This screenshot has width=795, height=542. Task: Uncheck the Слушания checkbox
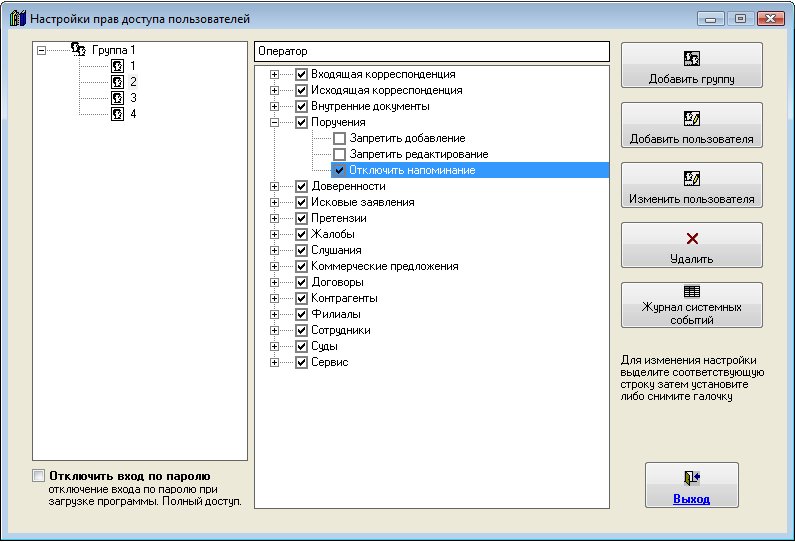point(302,250)
